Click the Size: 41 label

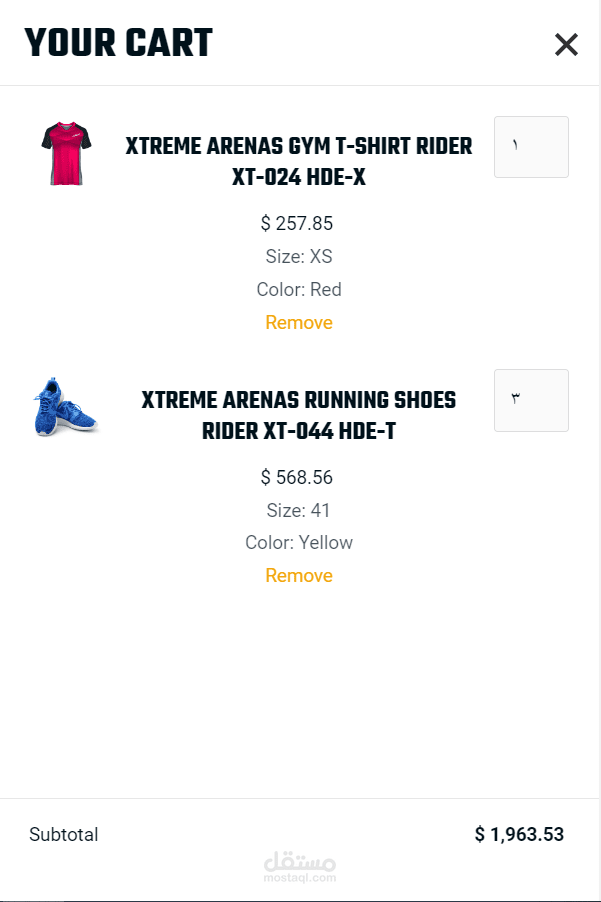299,511
